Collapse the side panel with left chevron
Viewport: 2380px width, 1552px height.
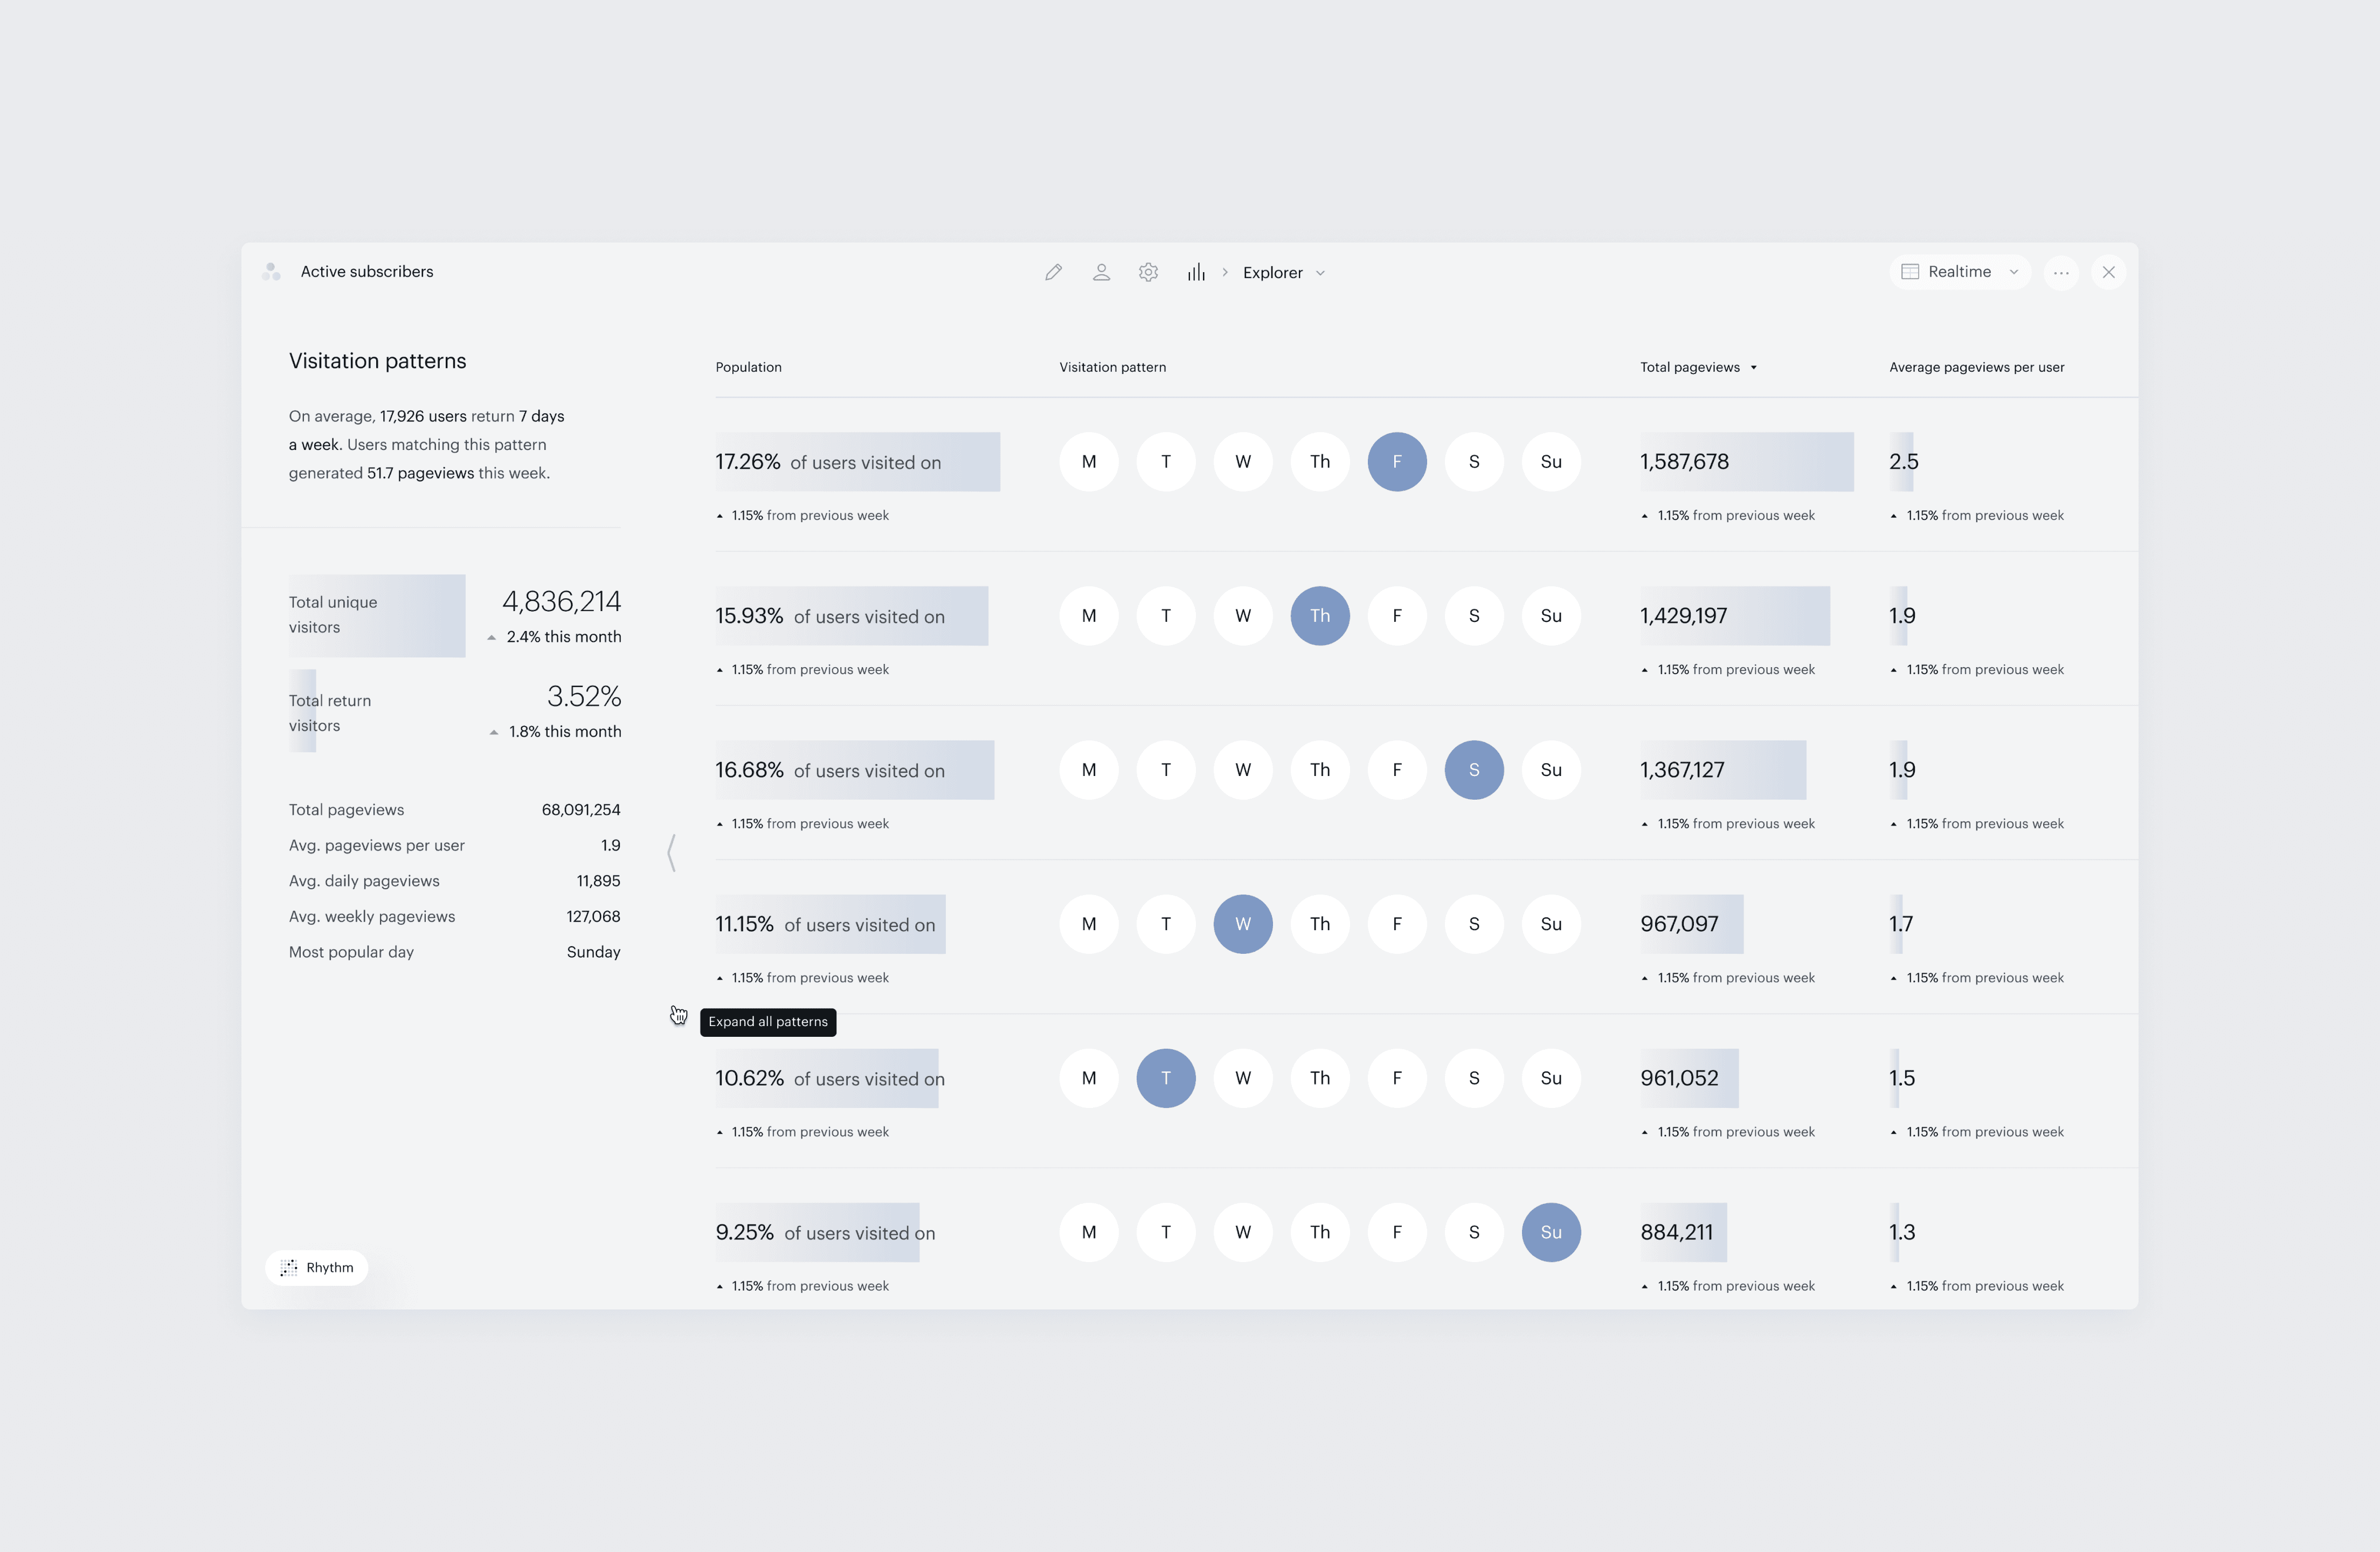(x=672, y=853)
